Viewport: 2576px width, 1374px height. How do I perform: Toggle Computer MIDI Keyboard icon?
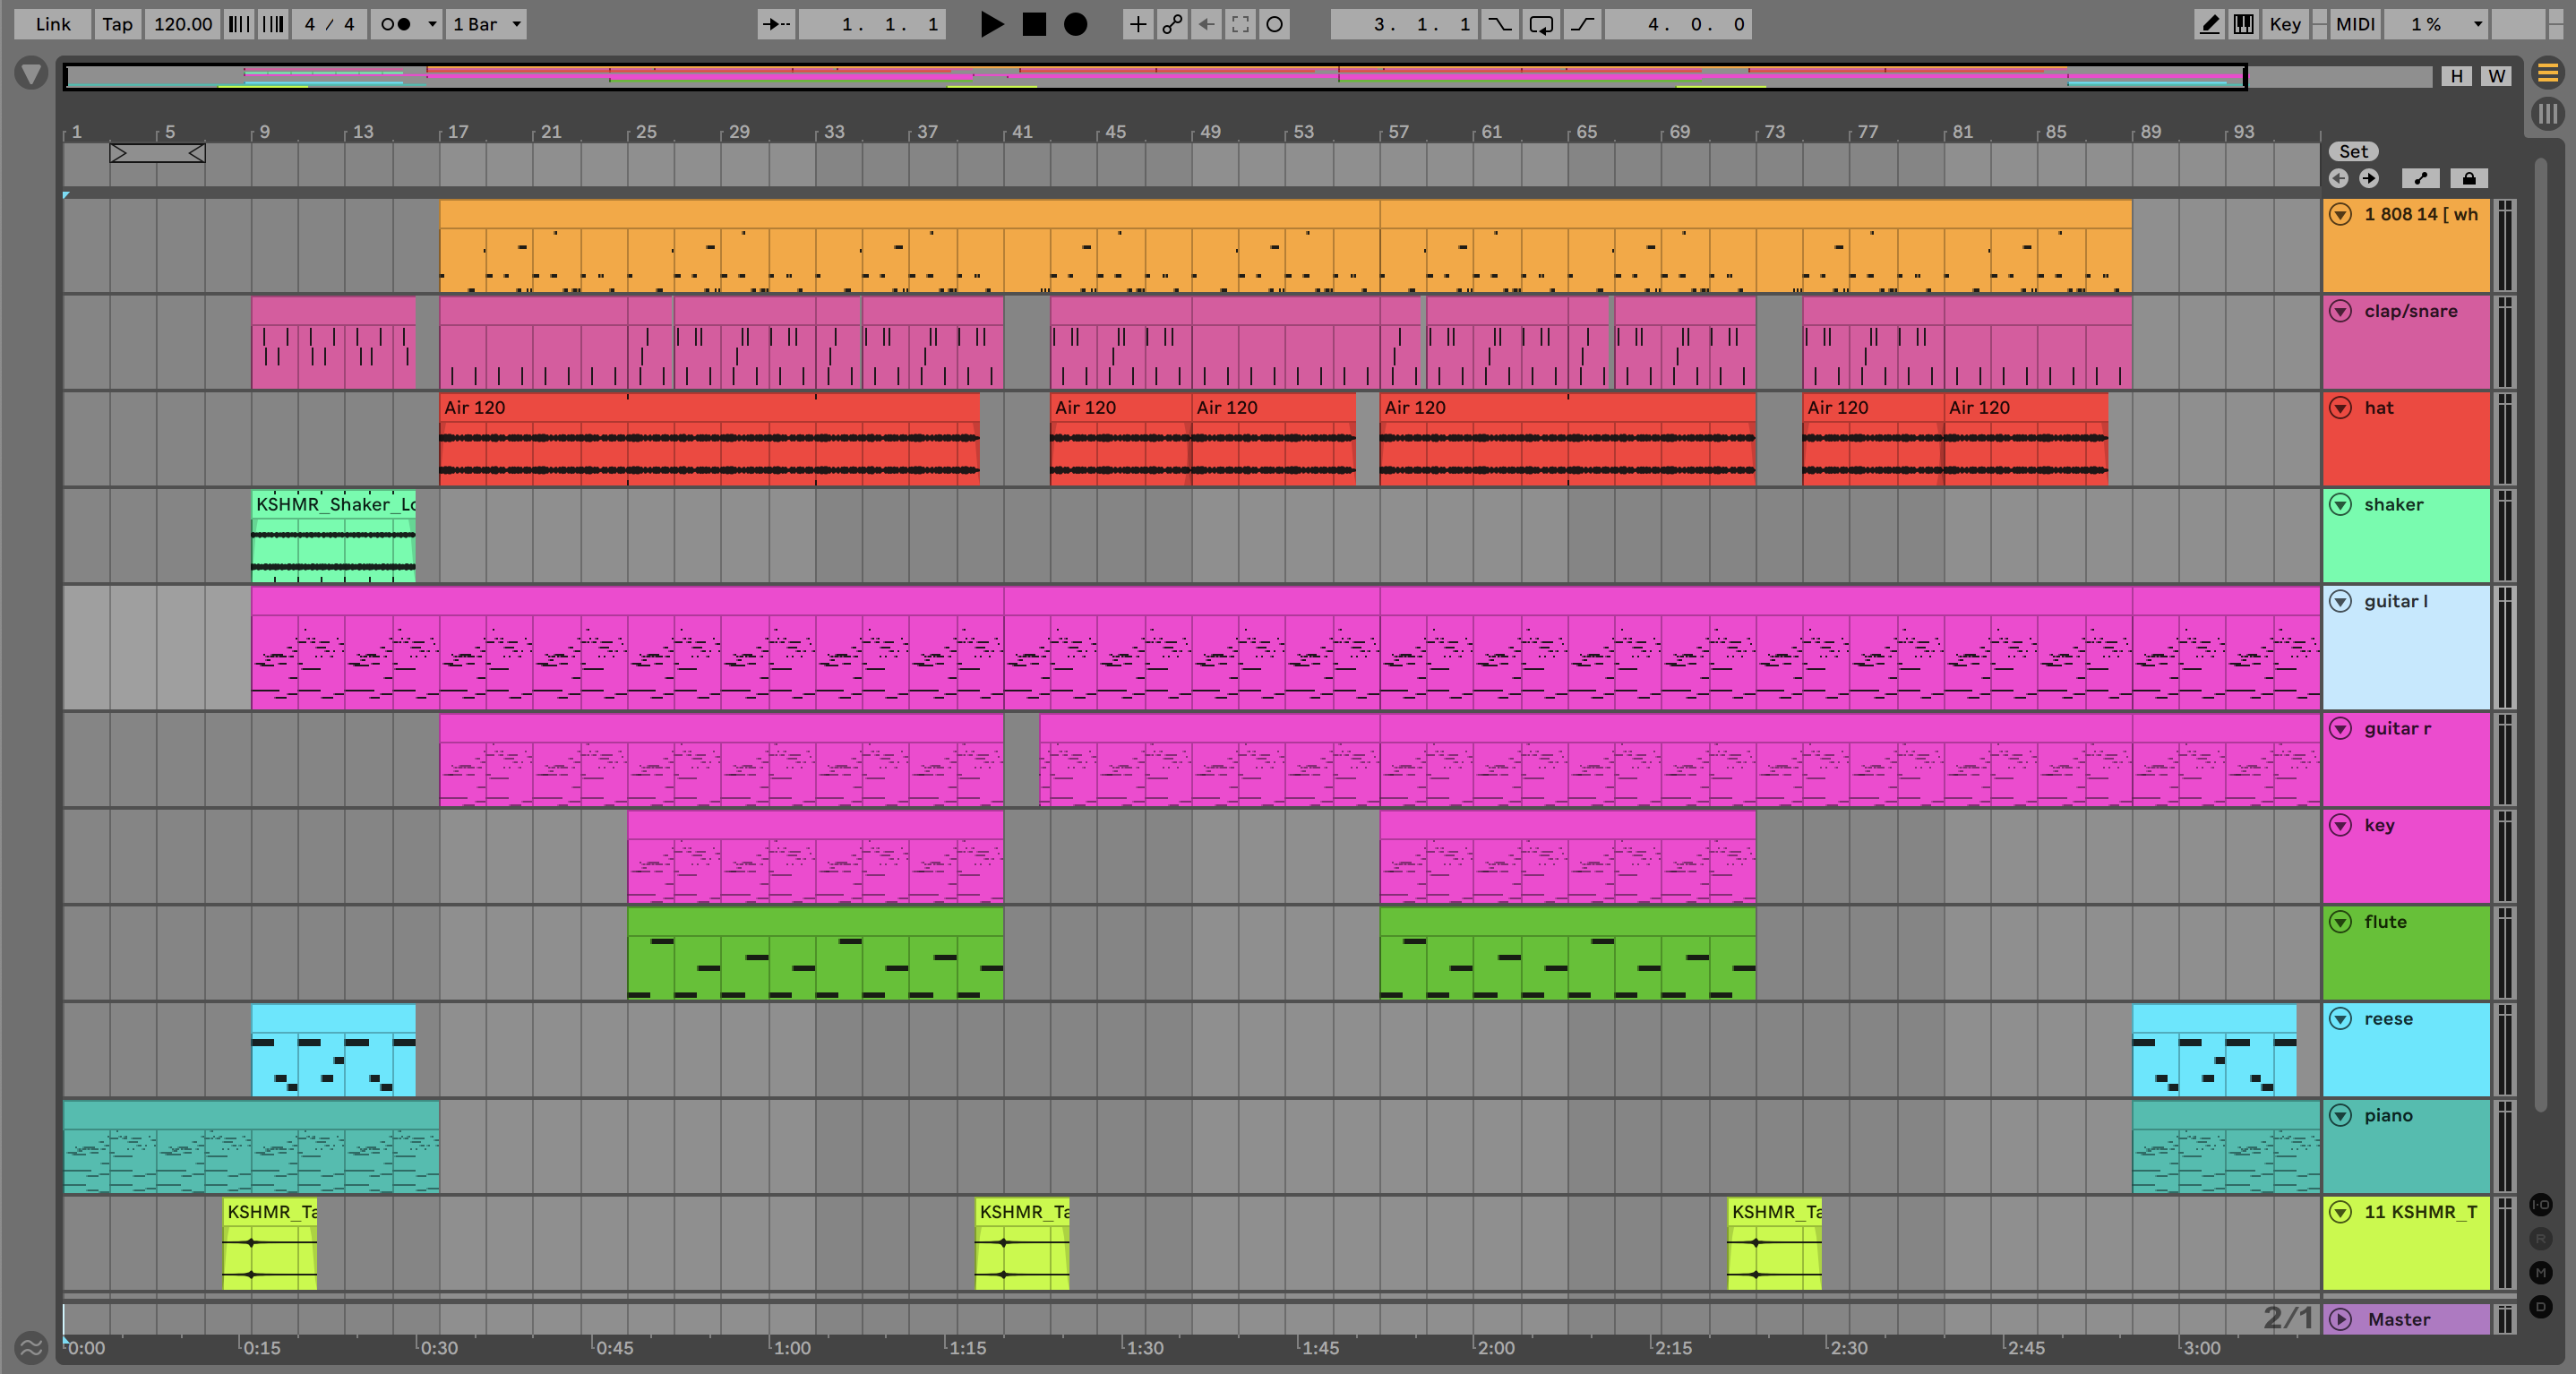click(2243, 24)
